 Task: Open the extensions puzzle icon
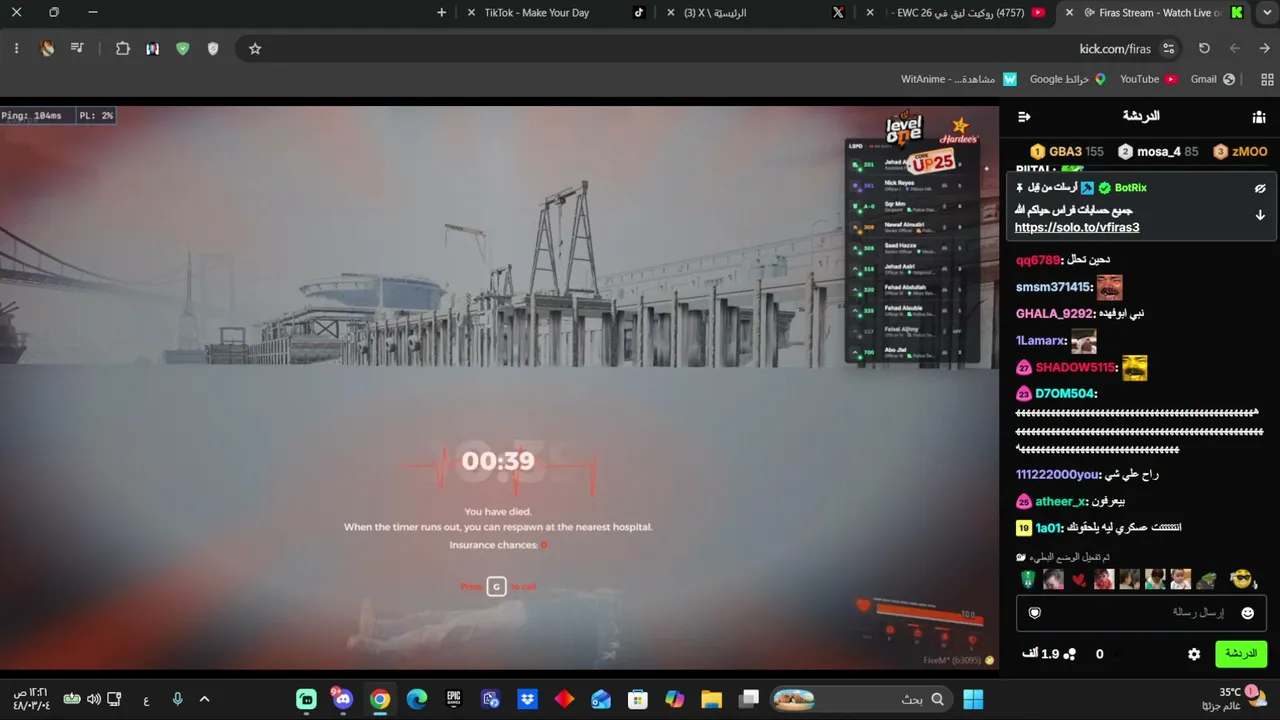(123, 48)
